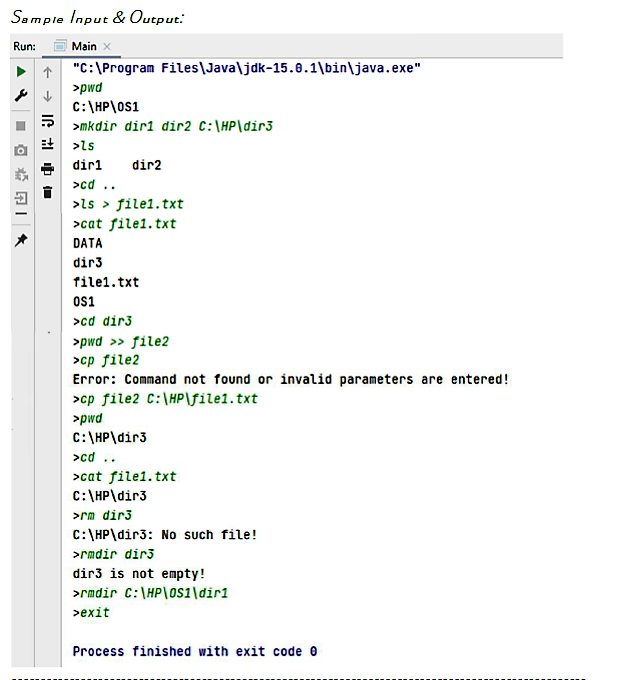Click the Pin tab icon
Viewport: 629px width, 680px height.
pyautogui.click(x=21, y=239)
